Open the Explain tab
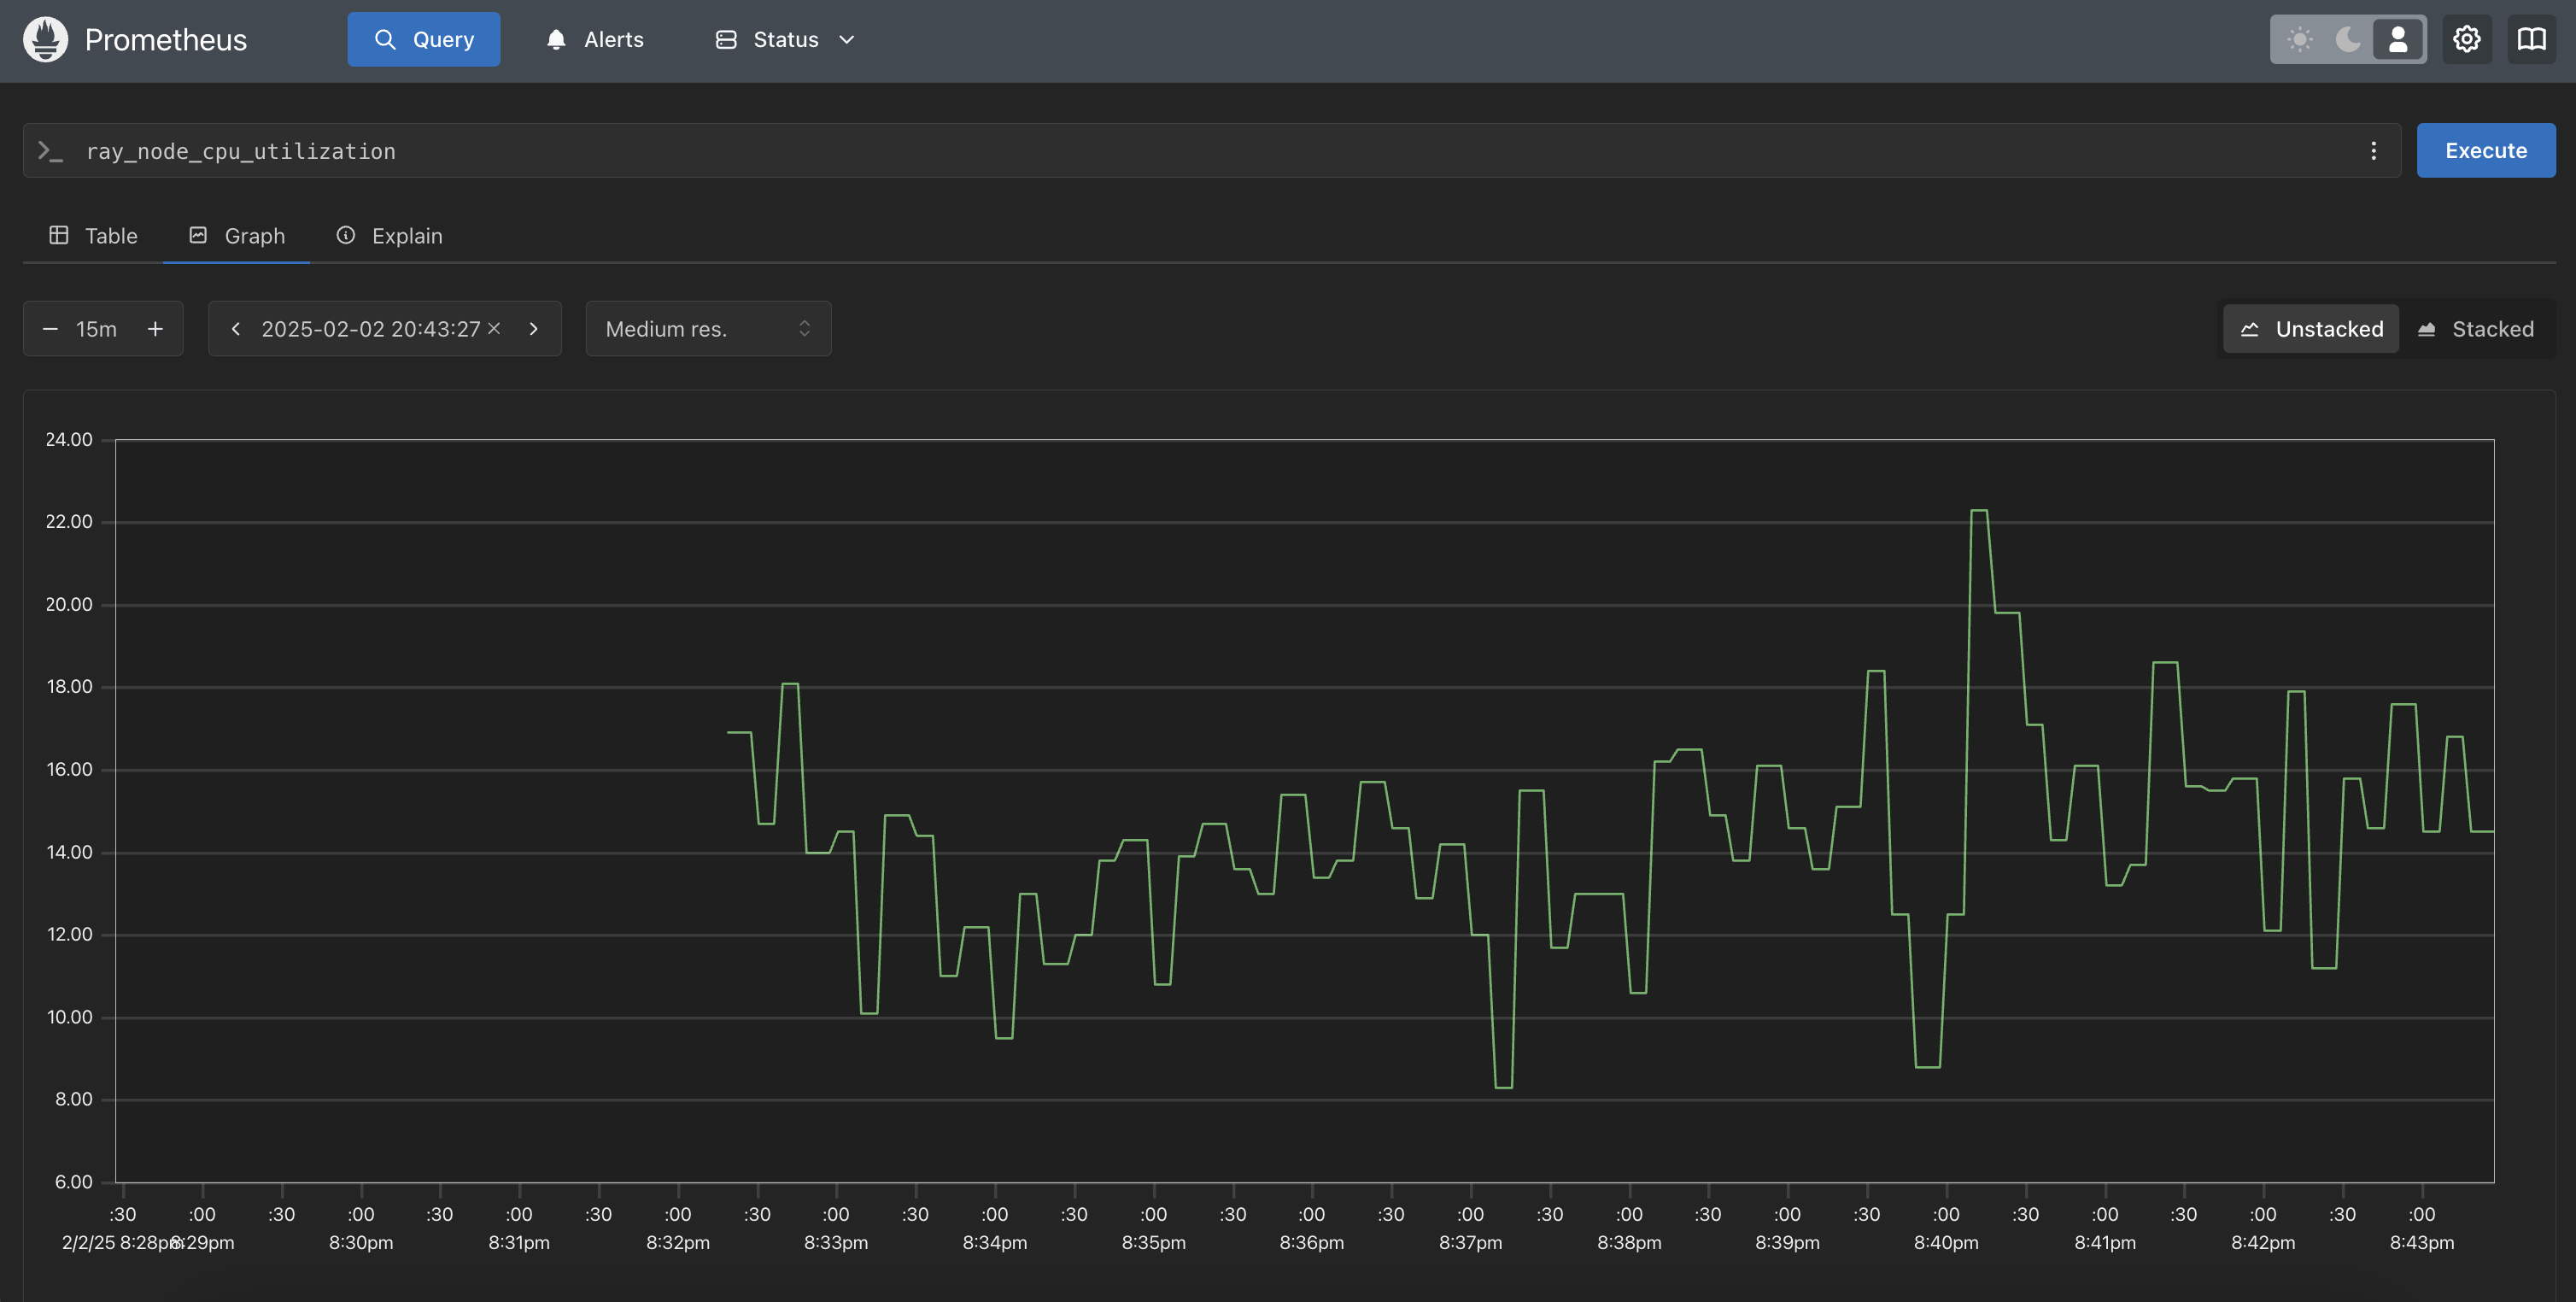This screenshot has height=1302, width=2576. [390, 236]
